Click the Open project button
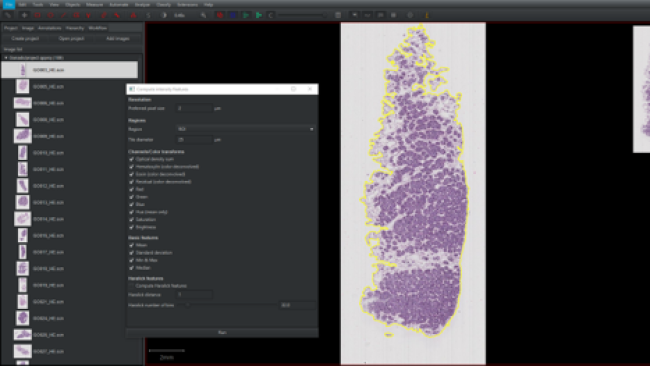 click(x=71, y=39)
